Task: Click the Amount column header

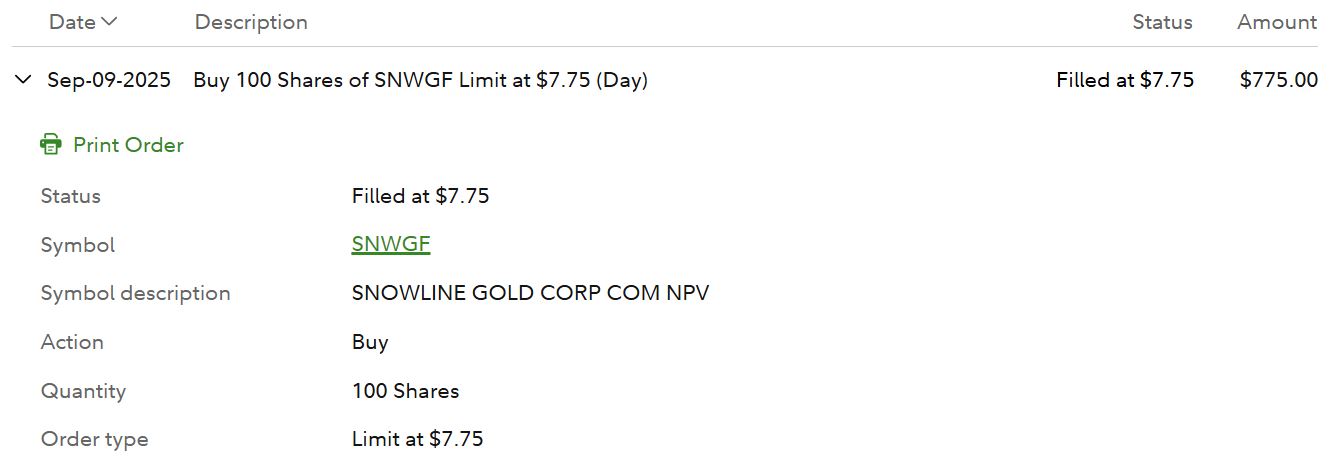Action: pos(1277,22)
